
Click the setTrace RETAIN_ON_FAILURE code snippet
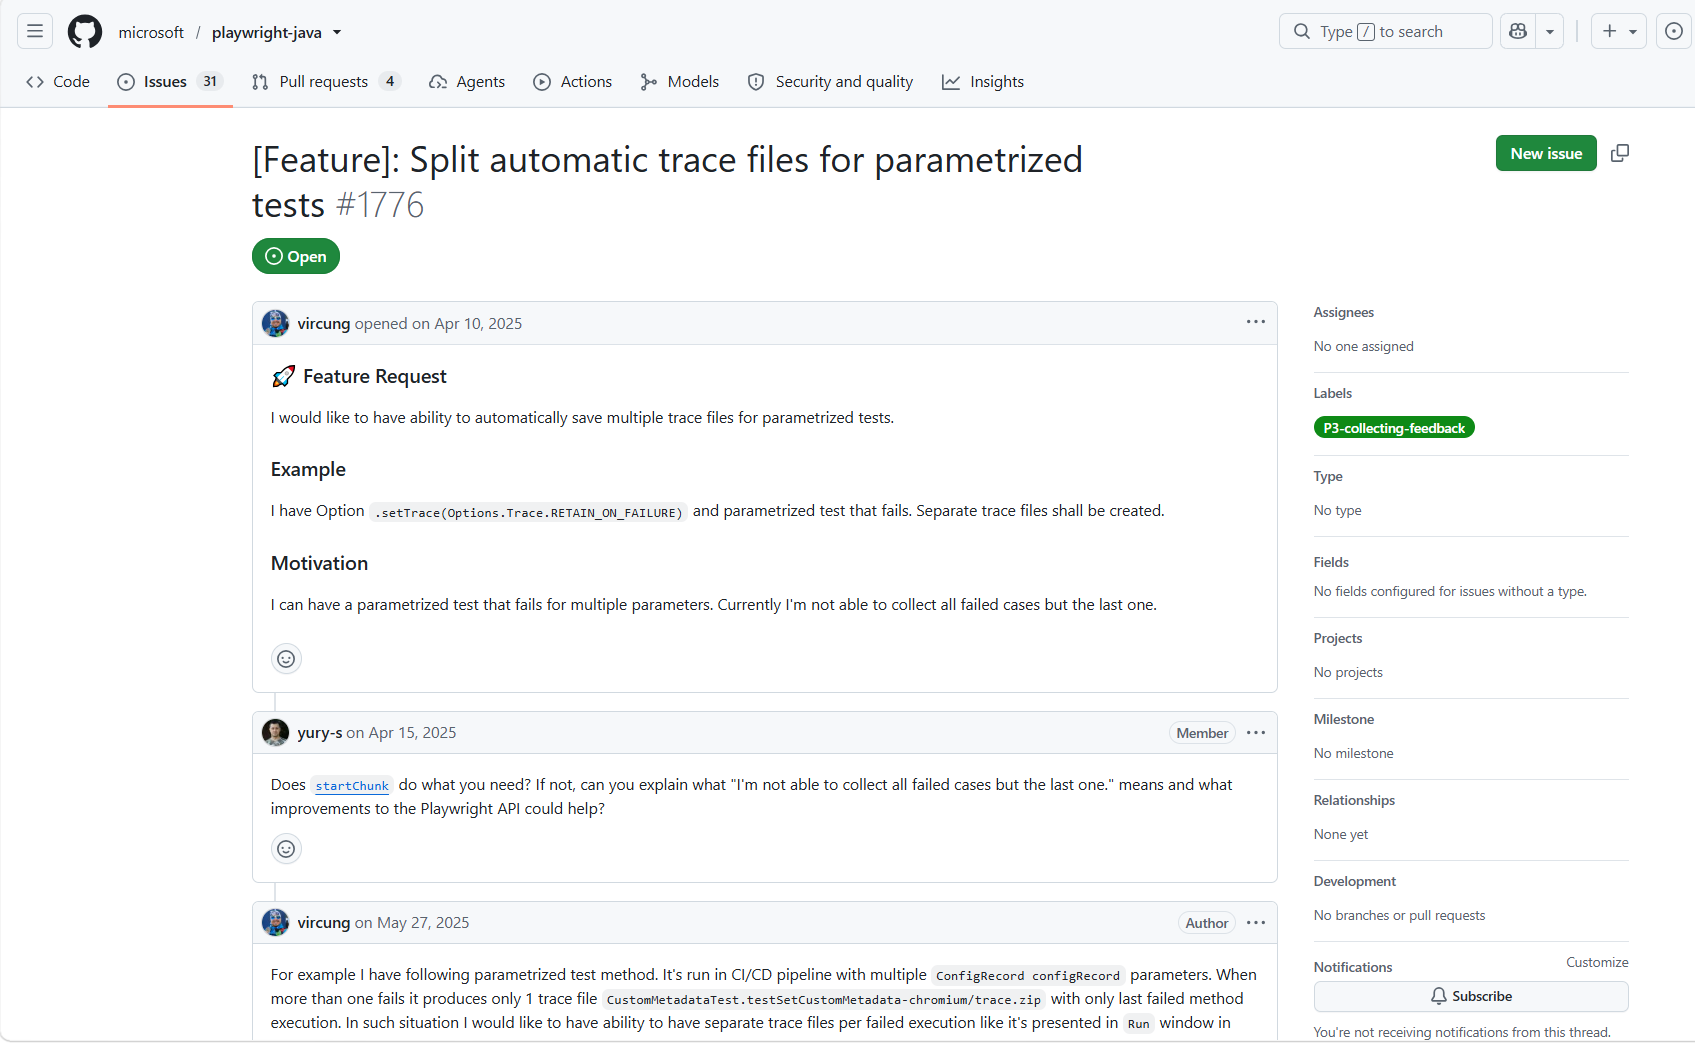(529, 512)
